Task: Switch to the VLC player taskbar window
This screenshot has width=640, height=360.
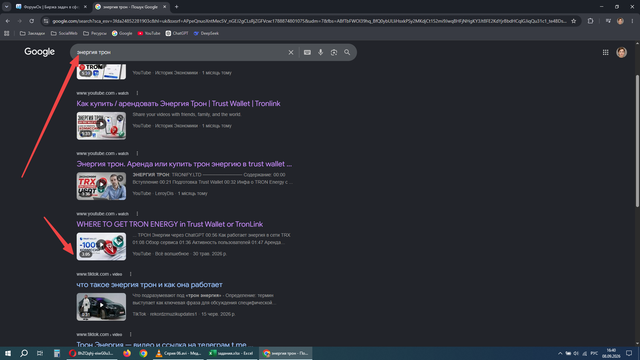Action: 178,353
